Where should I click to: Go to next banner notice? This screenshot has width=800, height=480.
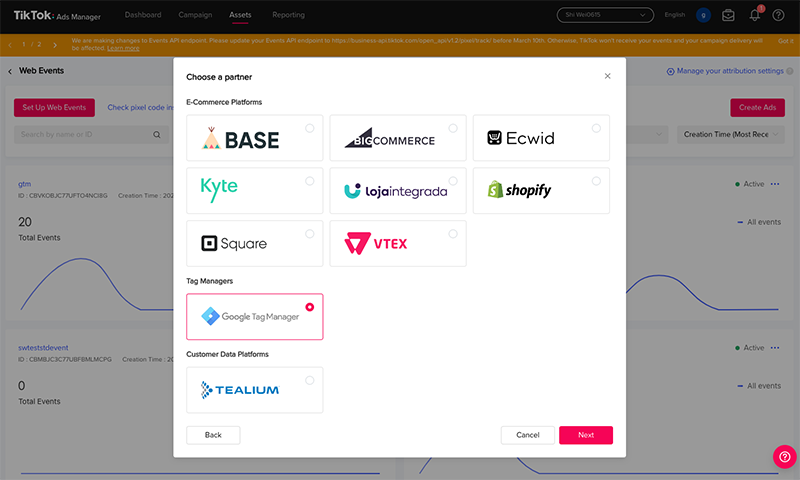point(55,45)
